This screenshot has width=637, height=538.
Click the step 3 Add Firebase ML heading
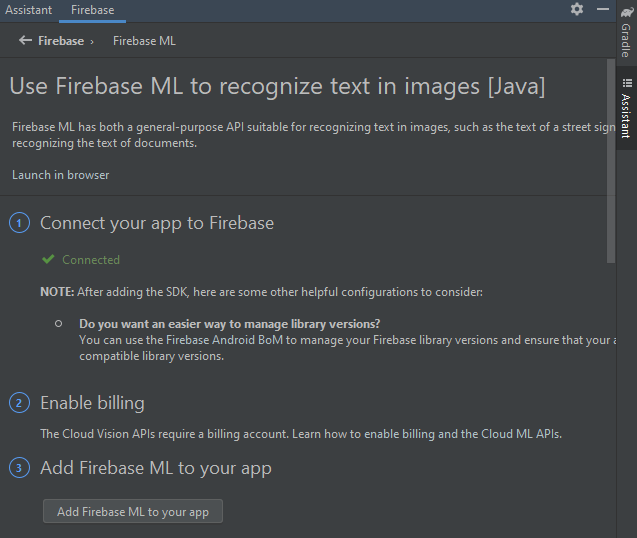tap(156, 468)
